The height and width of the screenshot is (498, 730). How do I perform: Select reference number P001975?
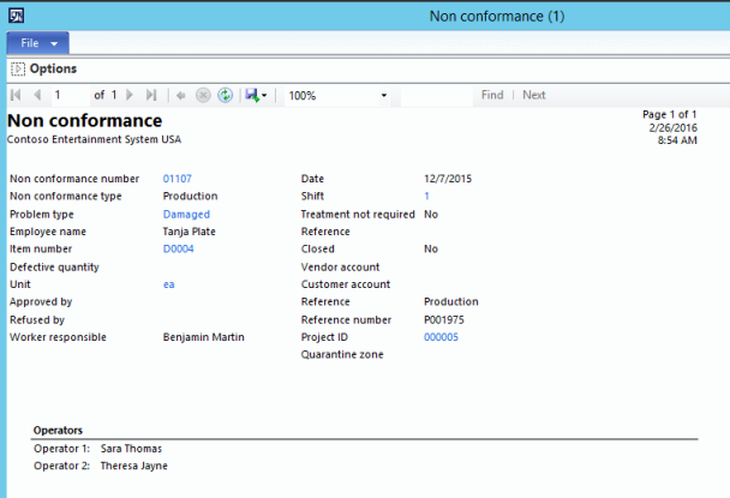tap(444, 320)
